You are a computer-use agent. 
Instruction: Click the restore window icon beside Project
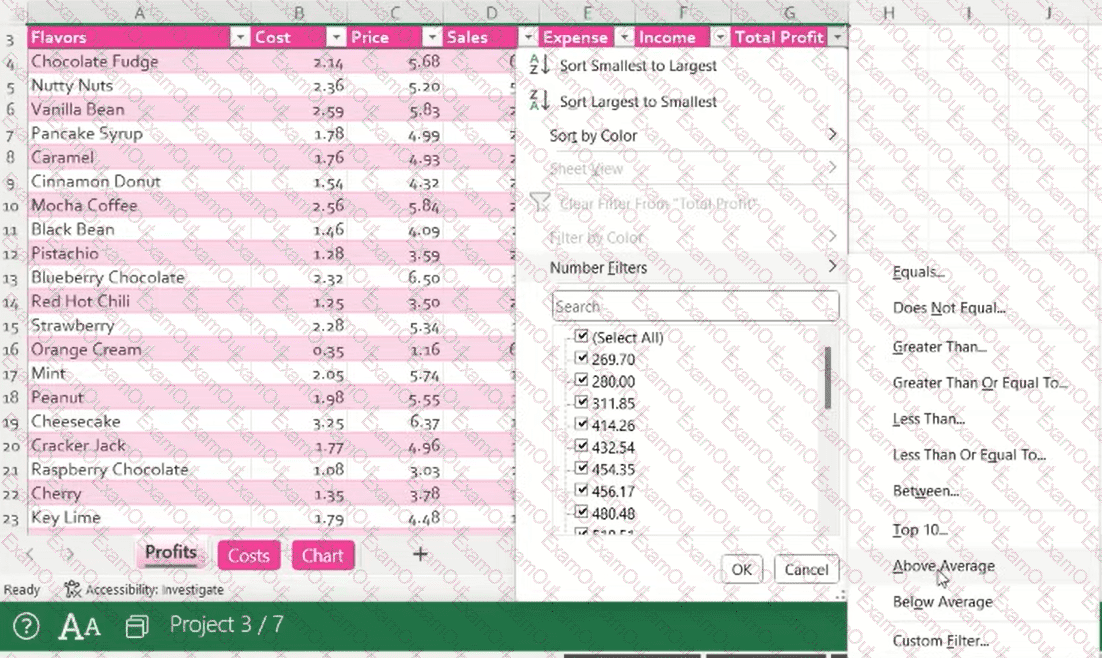[x=137, y=626]
